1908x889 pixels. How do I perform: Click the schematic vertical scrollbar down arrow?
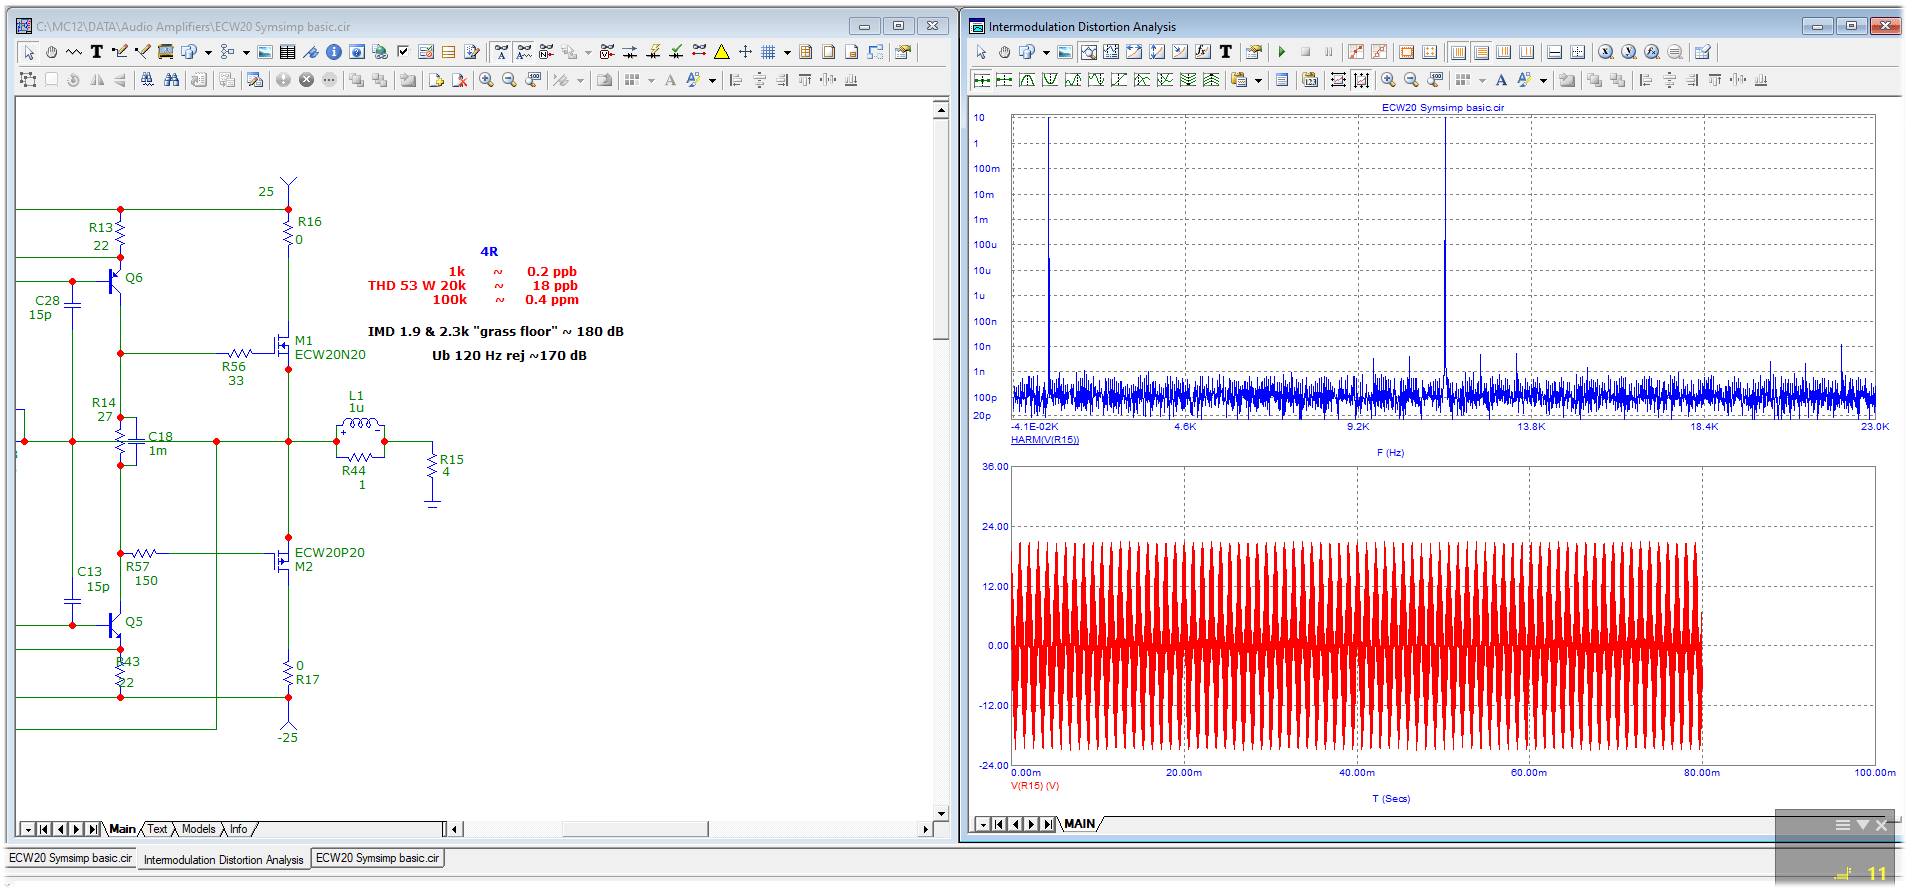(x=941, y=813)
